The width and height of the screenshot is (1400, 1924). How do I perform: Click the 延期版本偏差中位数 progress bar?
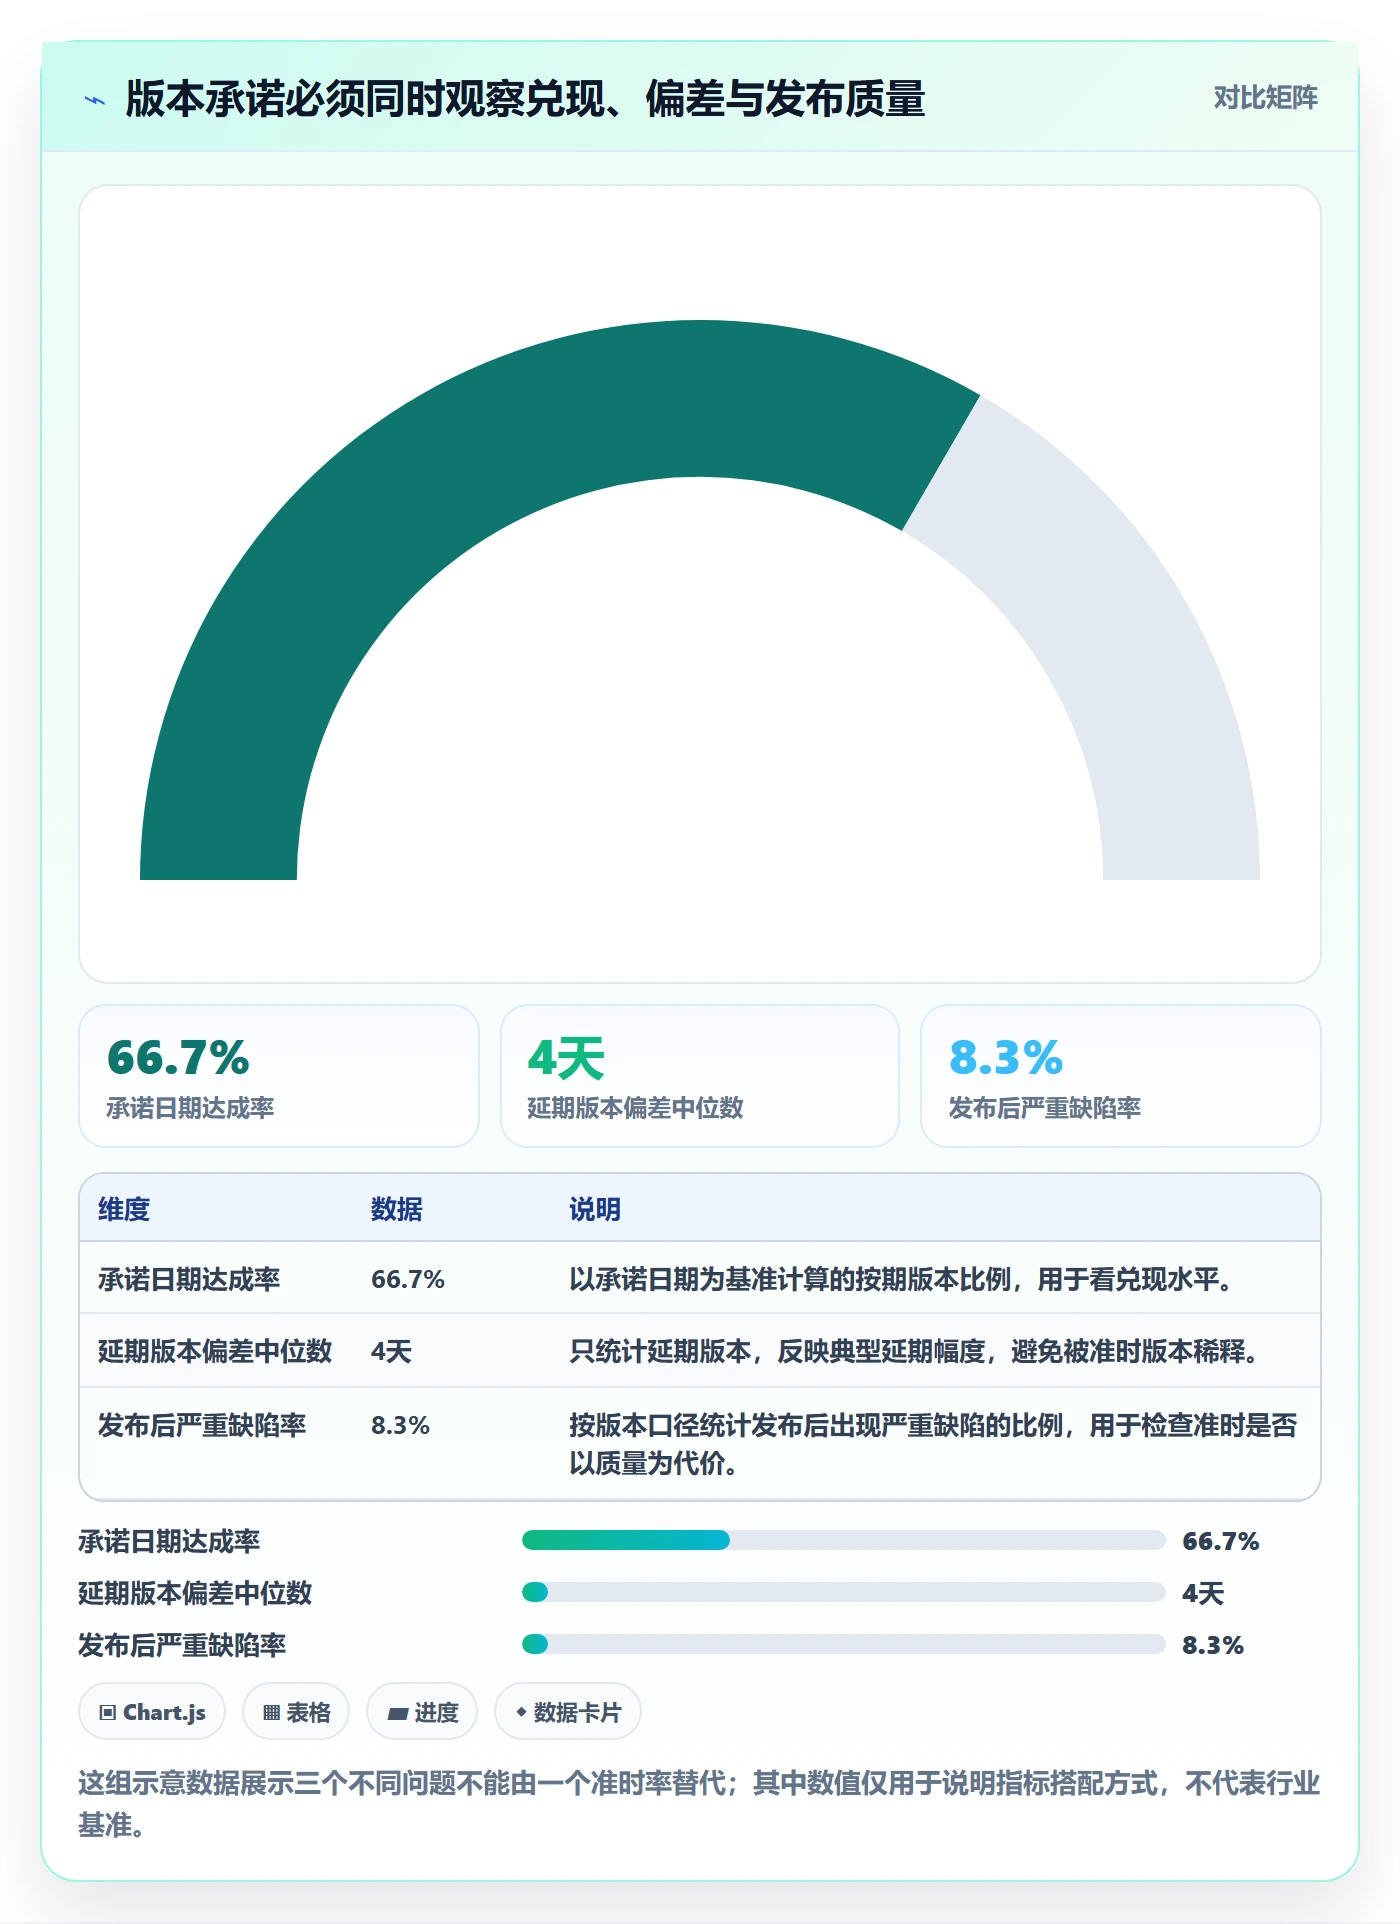844,1592
